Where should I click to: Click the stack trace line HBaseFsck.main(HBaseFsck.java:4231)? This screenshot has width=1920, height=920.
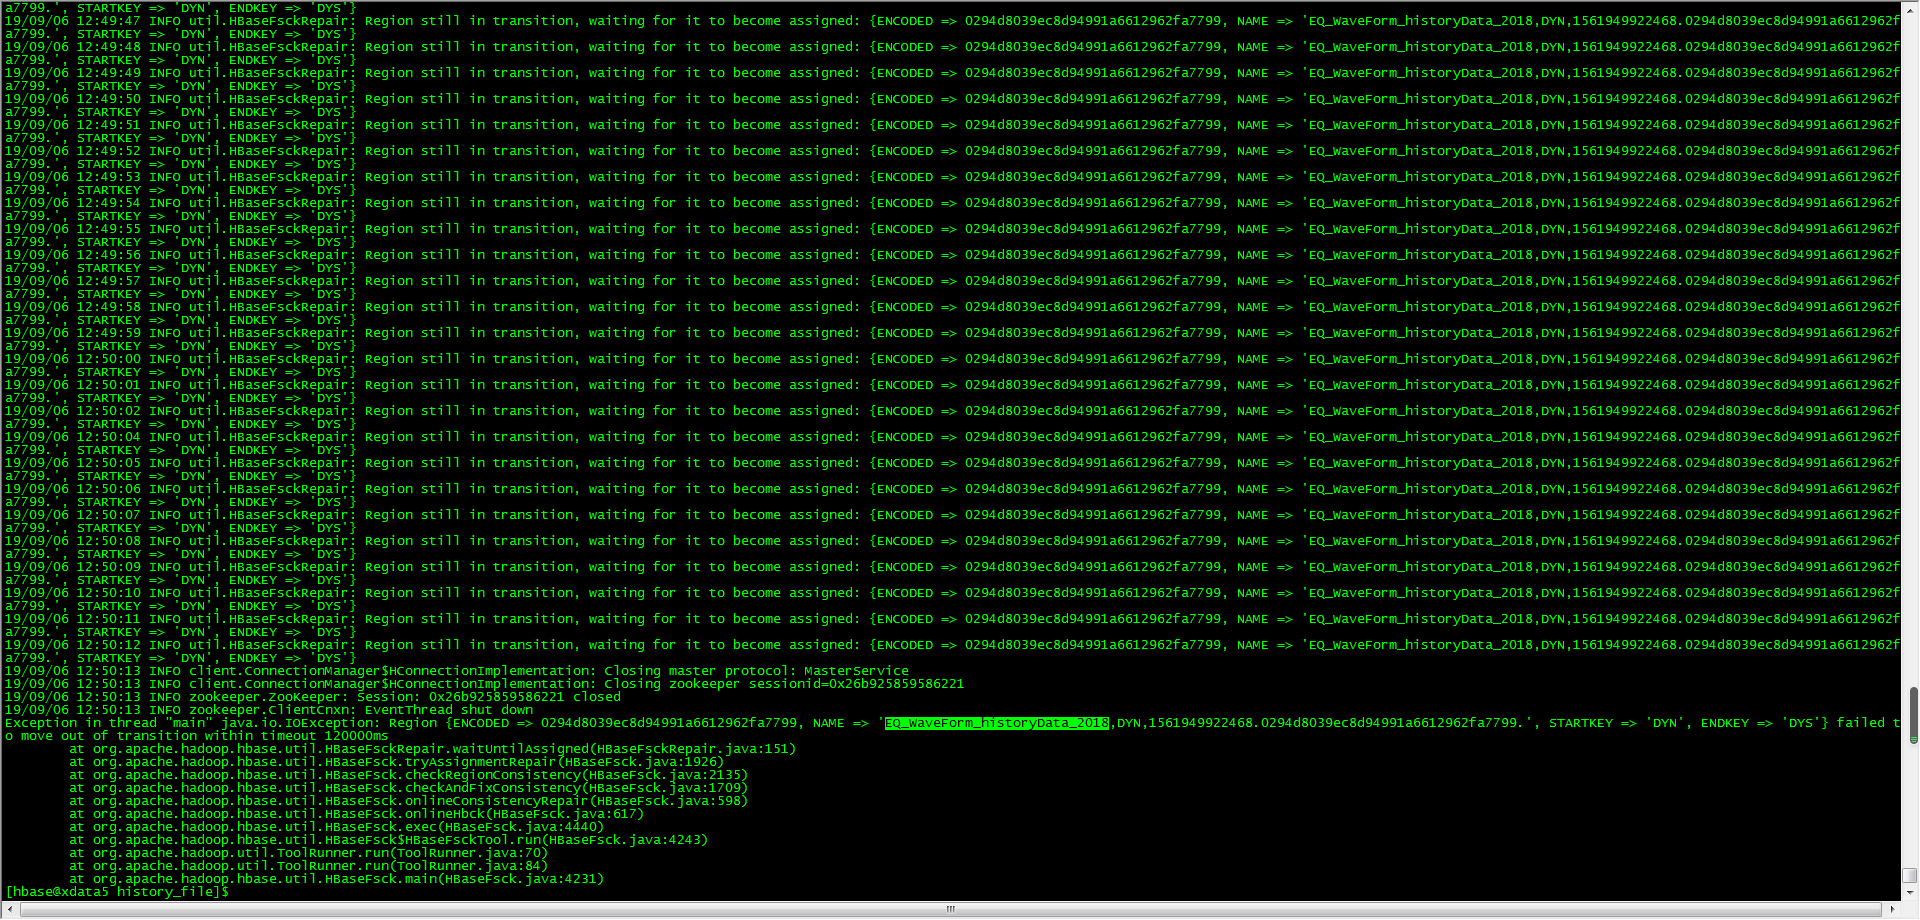tap(336, 879)
